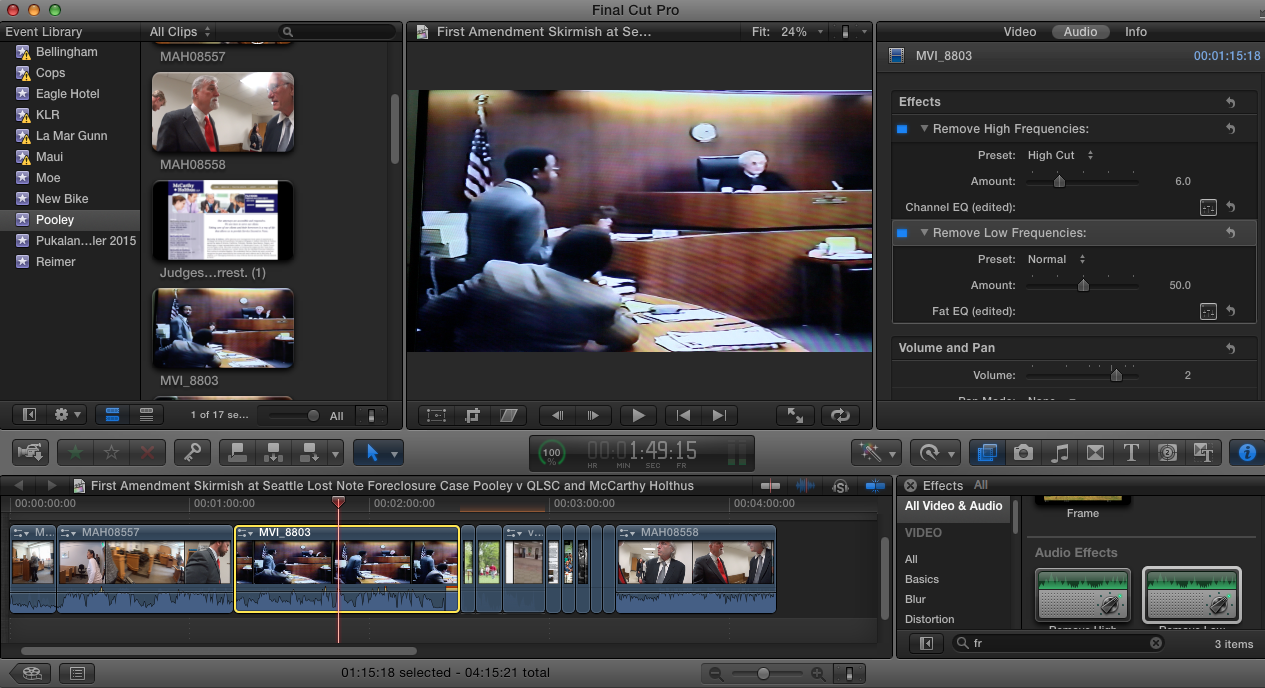Adjust Remove High Frequencies Amount slider
This screenshot has height=688, width=1265.
click(1059, 181)
